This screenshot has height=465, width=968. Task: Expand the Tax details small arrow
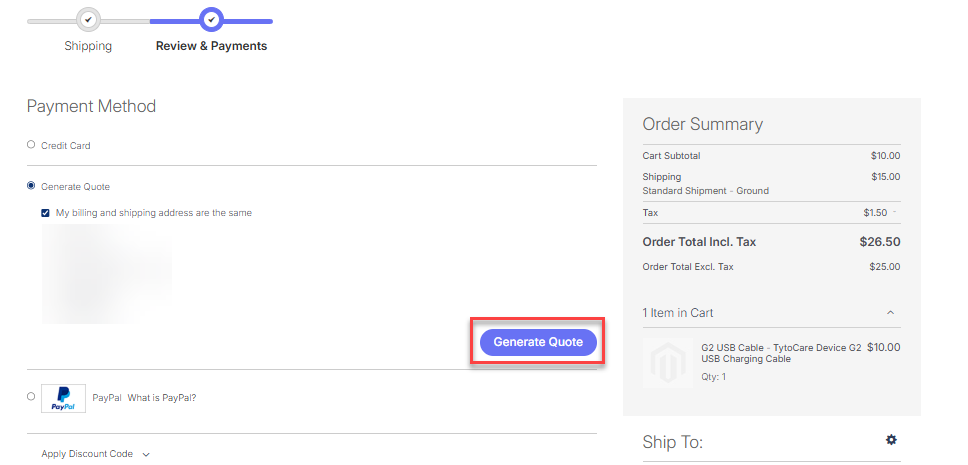(895, 212)
